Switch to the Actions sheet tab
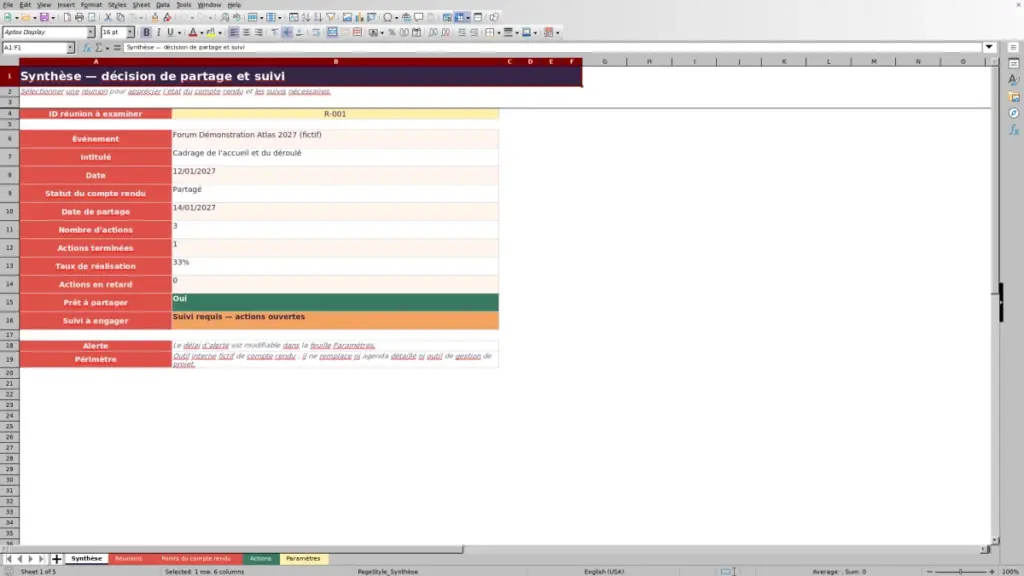Screen dimensions: 1024x576 [x=260, y=558]
